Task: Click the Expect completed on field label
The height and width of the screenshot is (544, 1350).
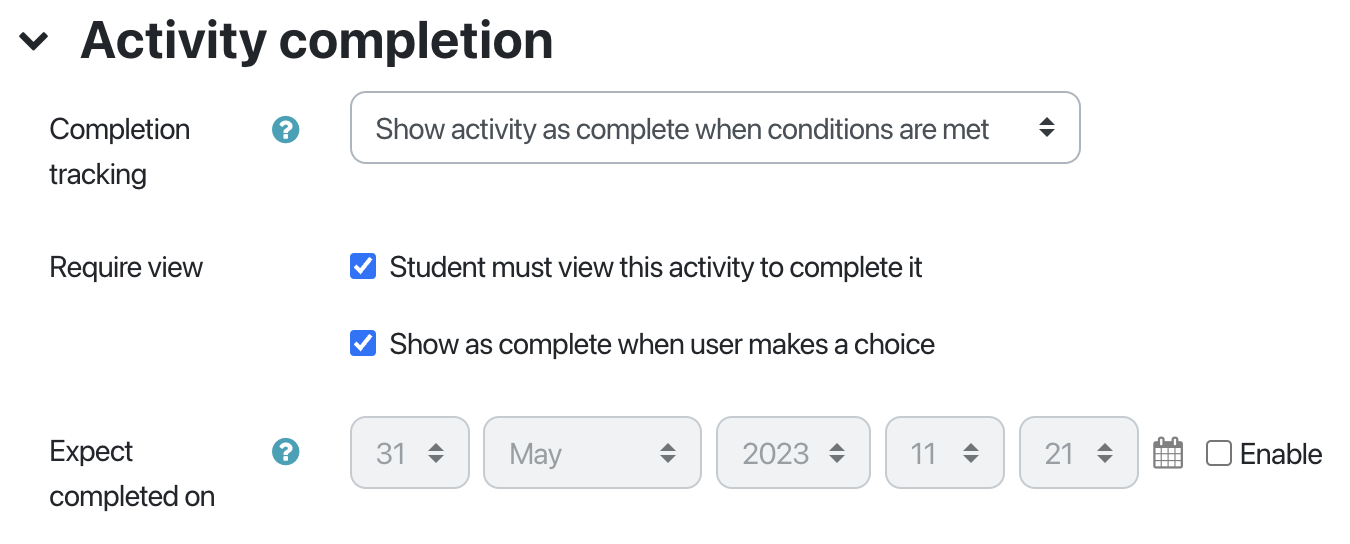Action: (131, 474)
